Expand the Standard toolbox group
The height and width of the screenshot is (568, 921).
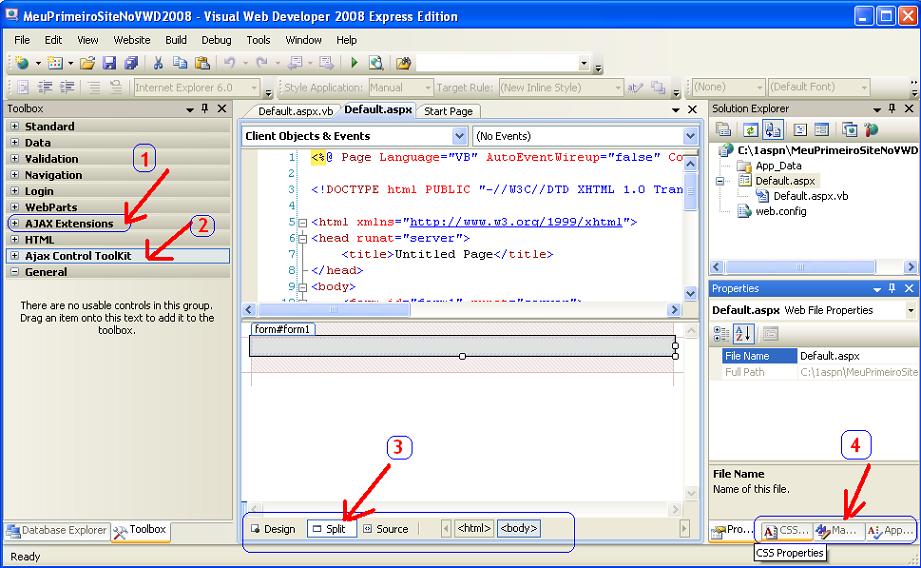[15, 126]
